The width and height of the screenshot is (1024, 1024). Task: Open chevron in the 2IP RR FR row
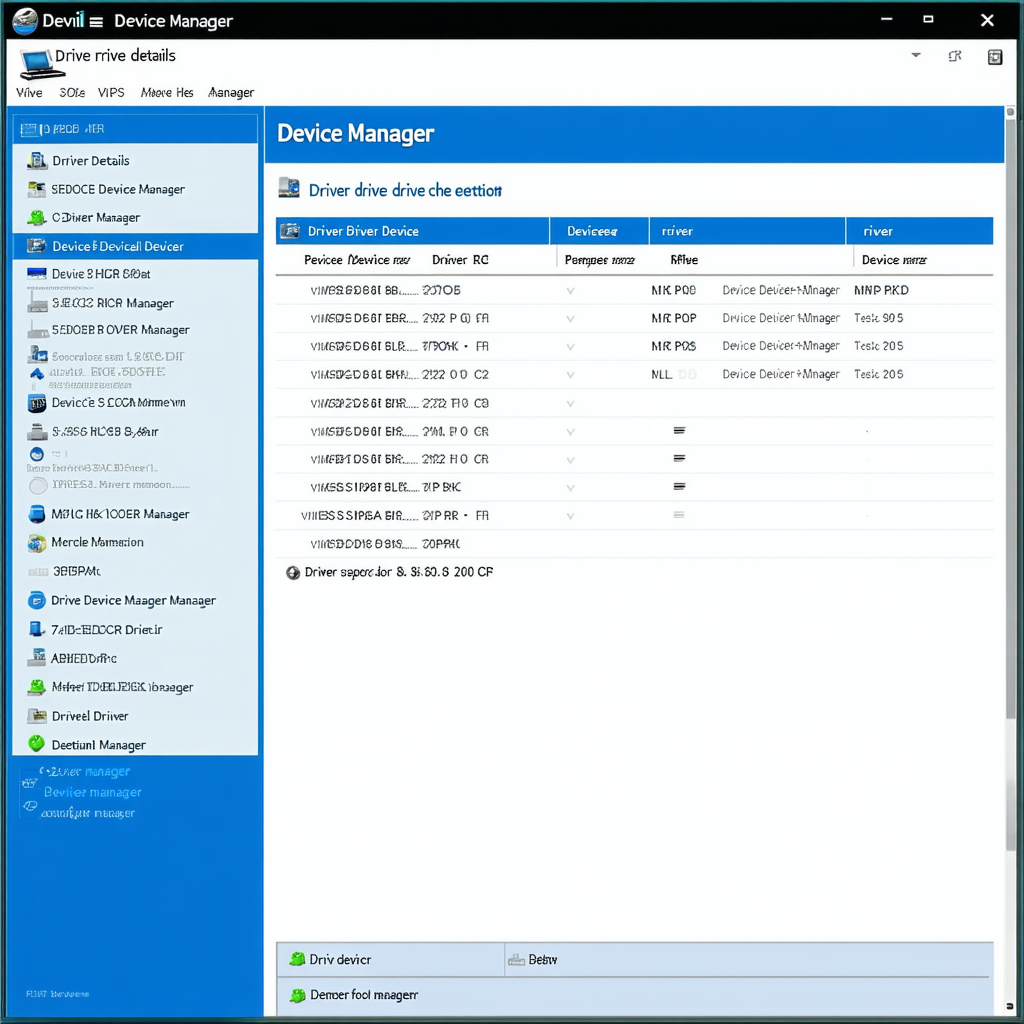point(570,516)
